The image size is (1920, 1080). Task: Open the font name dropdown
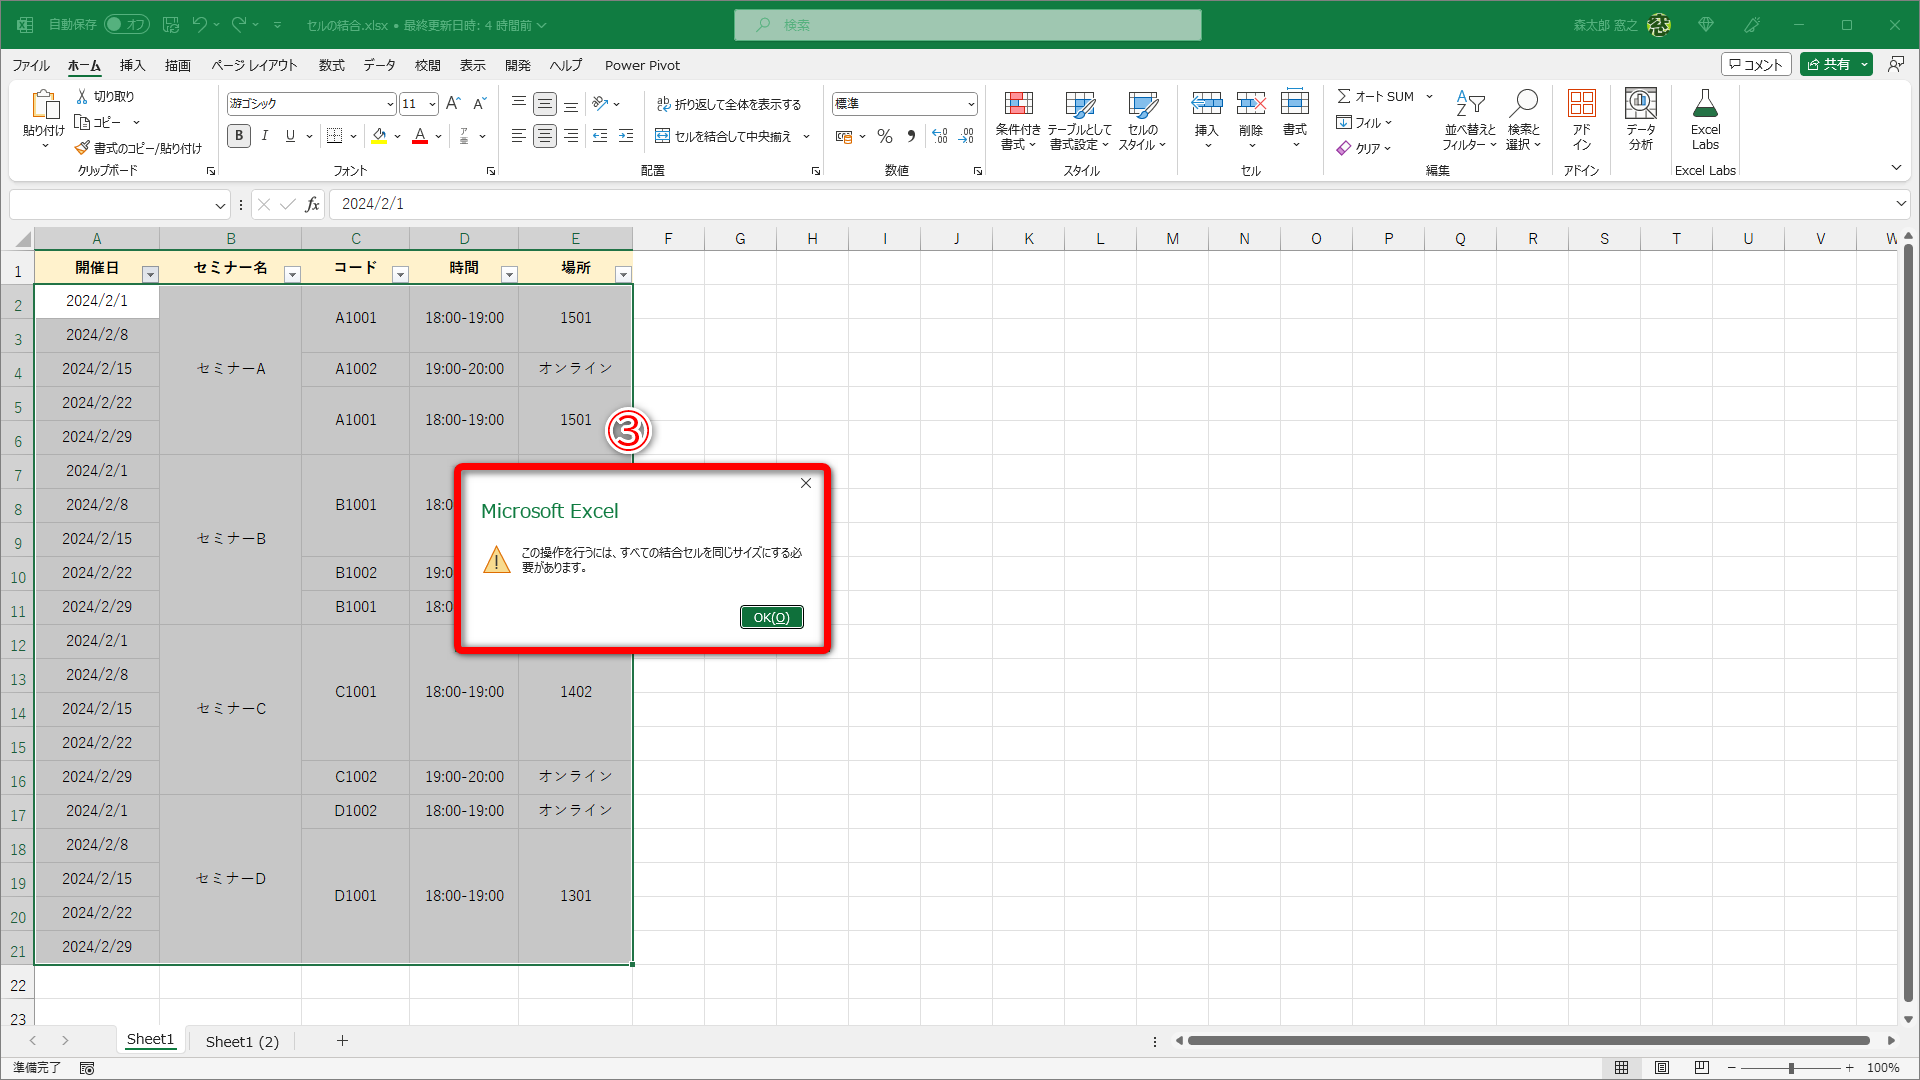click(x=390, y=104)
